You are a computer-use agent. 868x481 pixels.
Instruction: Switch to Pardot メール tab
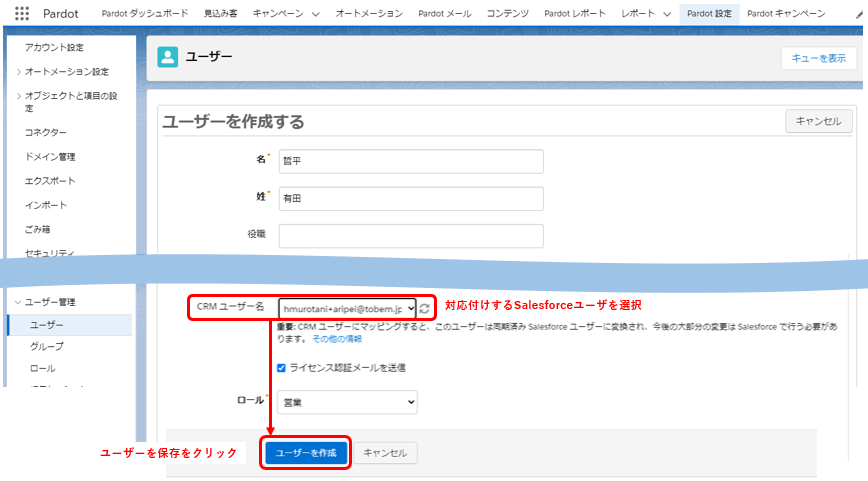click(445, 13)
